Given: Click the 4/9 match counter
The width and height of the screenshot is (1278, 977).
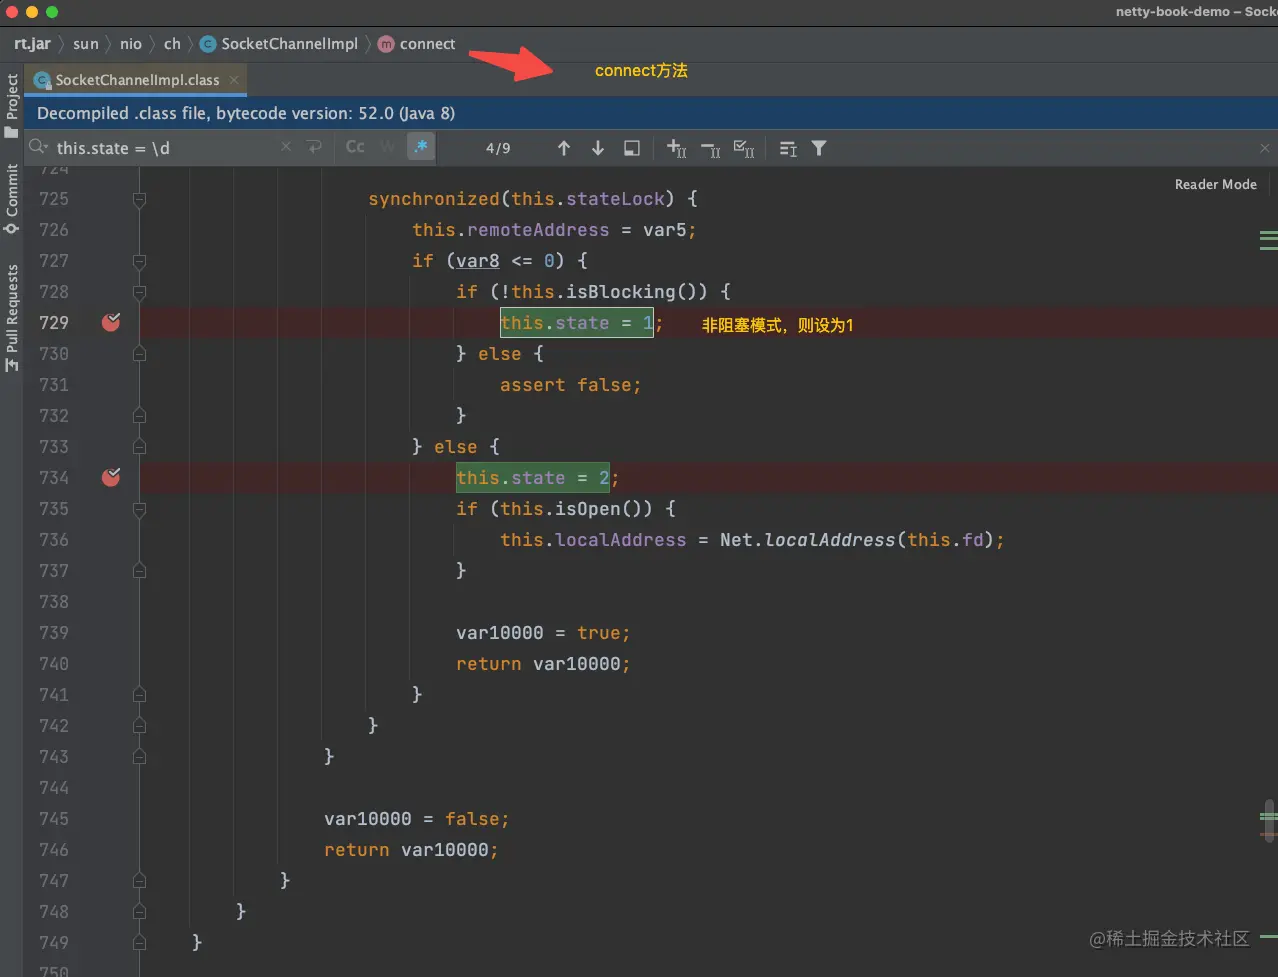Looking at the screenshot, I should [x=498, y=148].
